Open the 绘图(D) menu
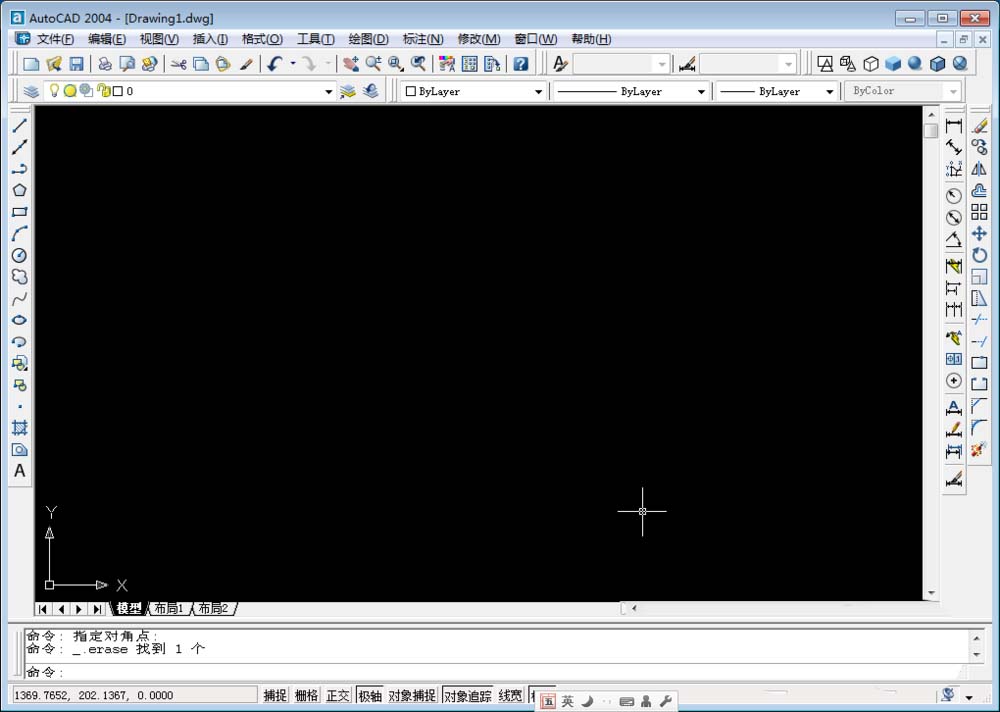Screen dimensions: 1000x712 369,39
